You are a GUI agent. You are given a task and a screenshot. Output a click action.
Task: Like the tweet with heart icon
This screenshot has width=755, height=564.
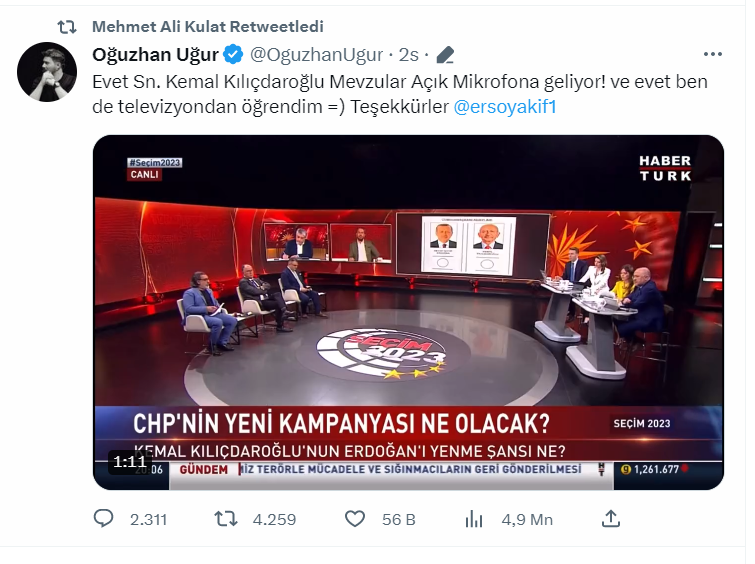[x=355, y=519]
